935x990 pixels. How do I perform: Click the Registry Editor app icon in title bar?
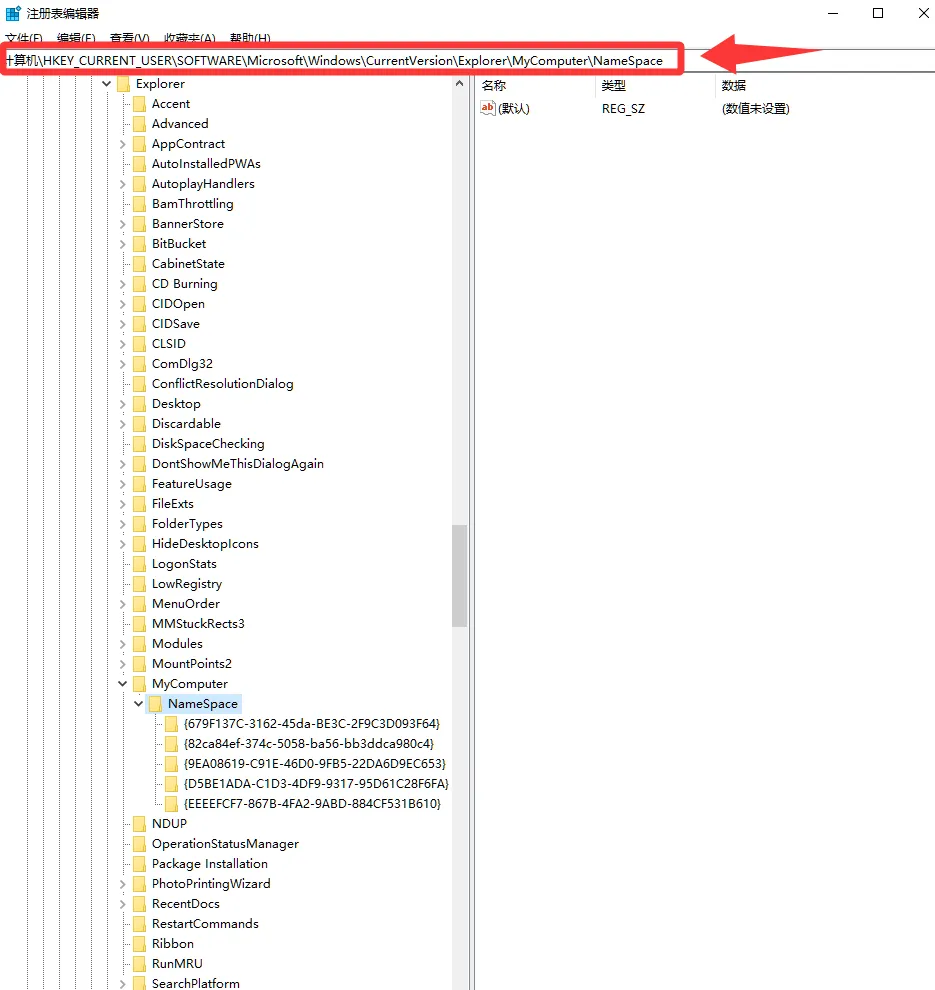tap(13, 13)
